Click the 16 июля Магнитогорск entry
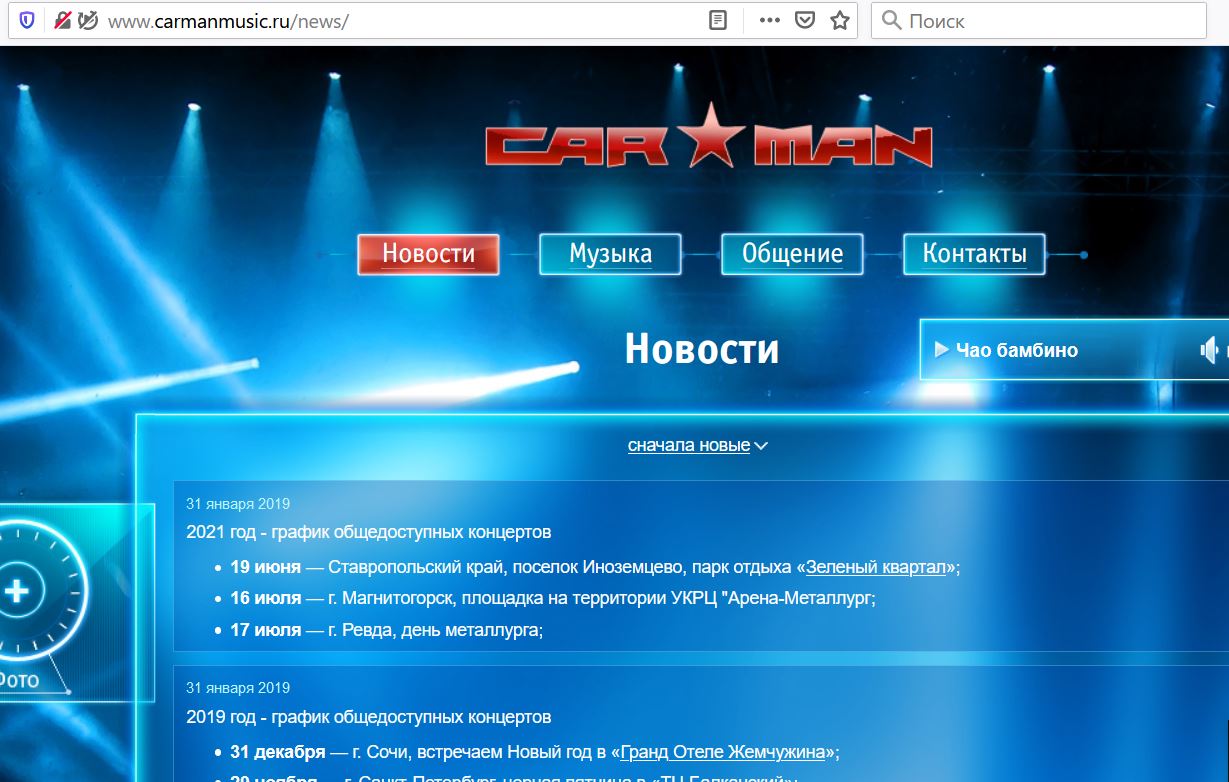1229x782 pixels. [553, 598]
